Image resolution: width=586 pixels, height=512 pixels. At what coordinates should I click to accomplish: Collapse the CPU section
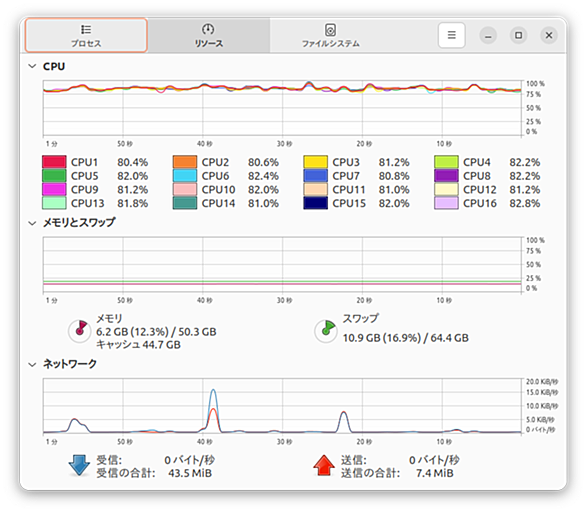[33, 66]
